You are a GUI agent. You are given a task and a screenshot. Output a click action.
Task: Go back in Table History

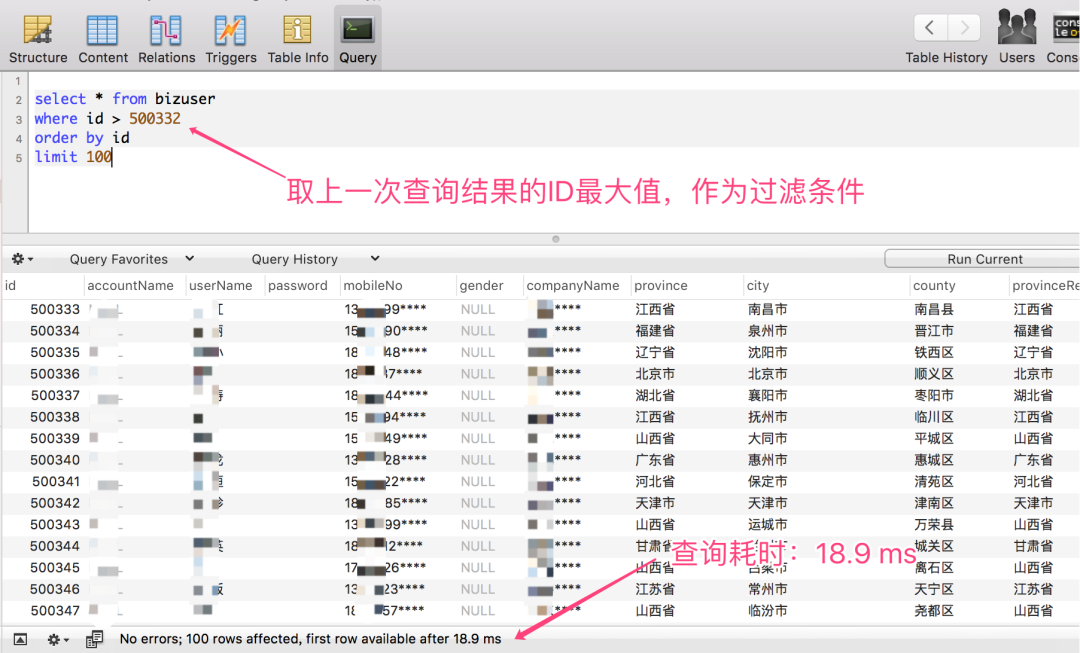931,27
